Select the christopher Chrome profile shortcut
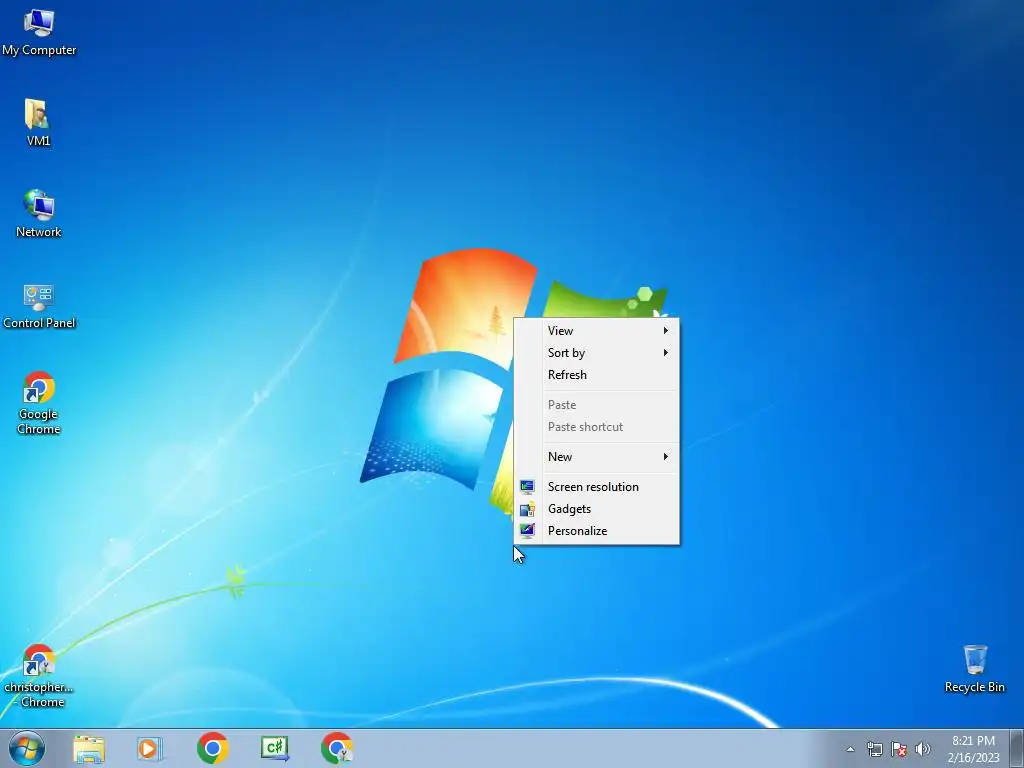Image resolution: width=1024 pixels, height=768 pixels. click(39, 676)
